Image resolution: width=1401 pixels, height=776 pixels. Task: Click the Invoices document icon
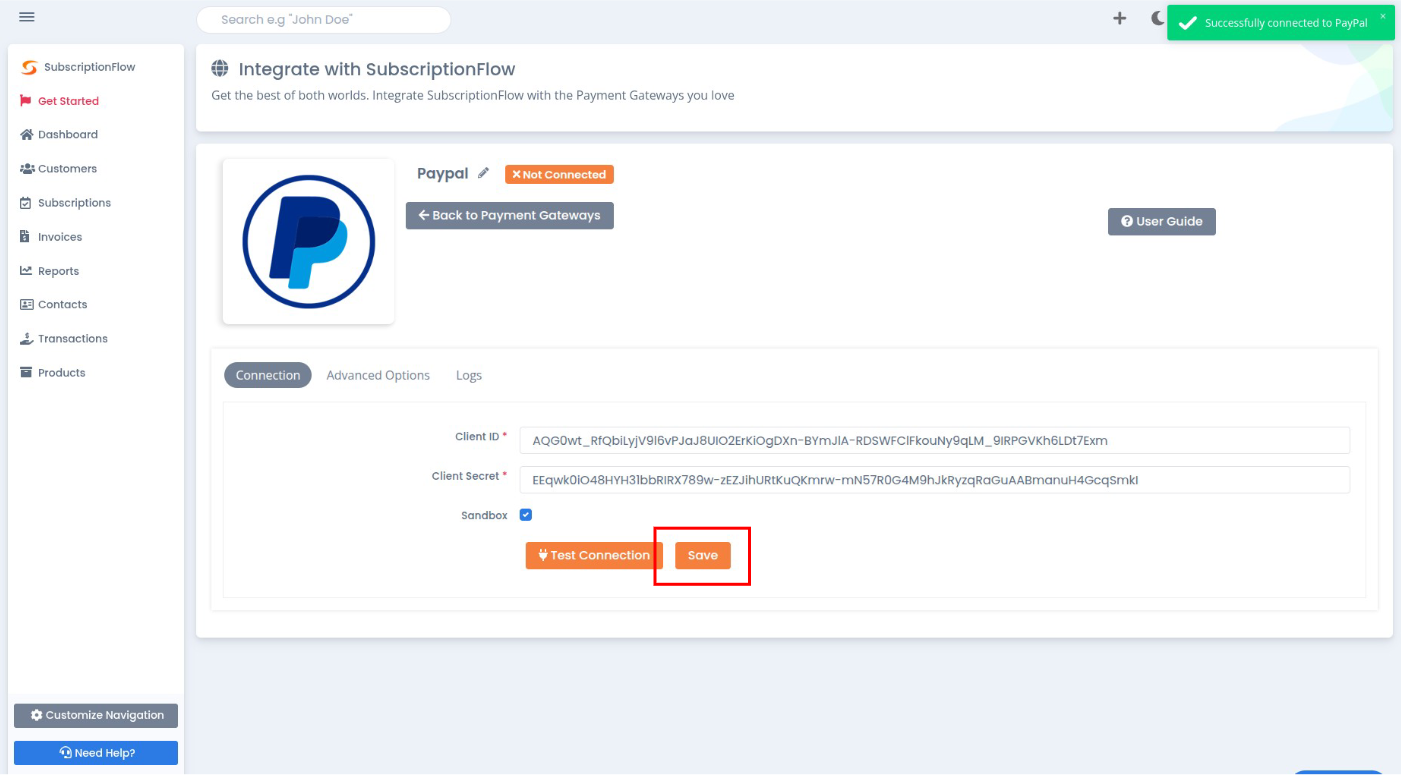click(25, 237)
